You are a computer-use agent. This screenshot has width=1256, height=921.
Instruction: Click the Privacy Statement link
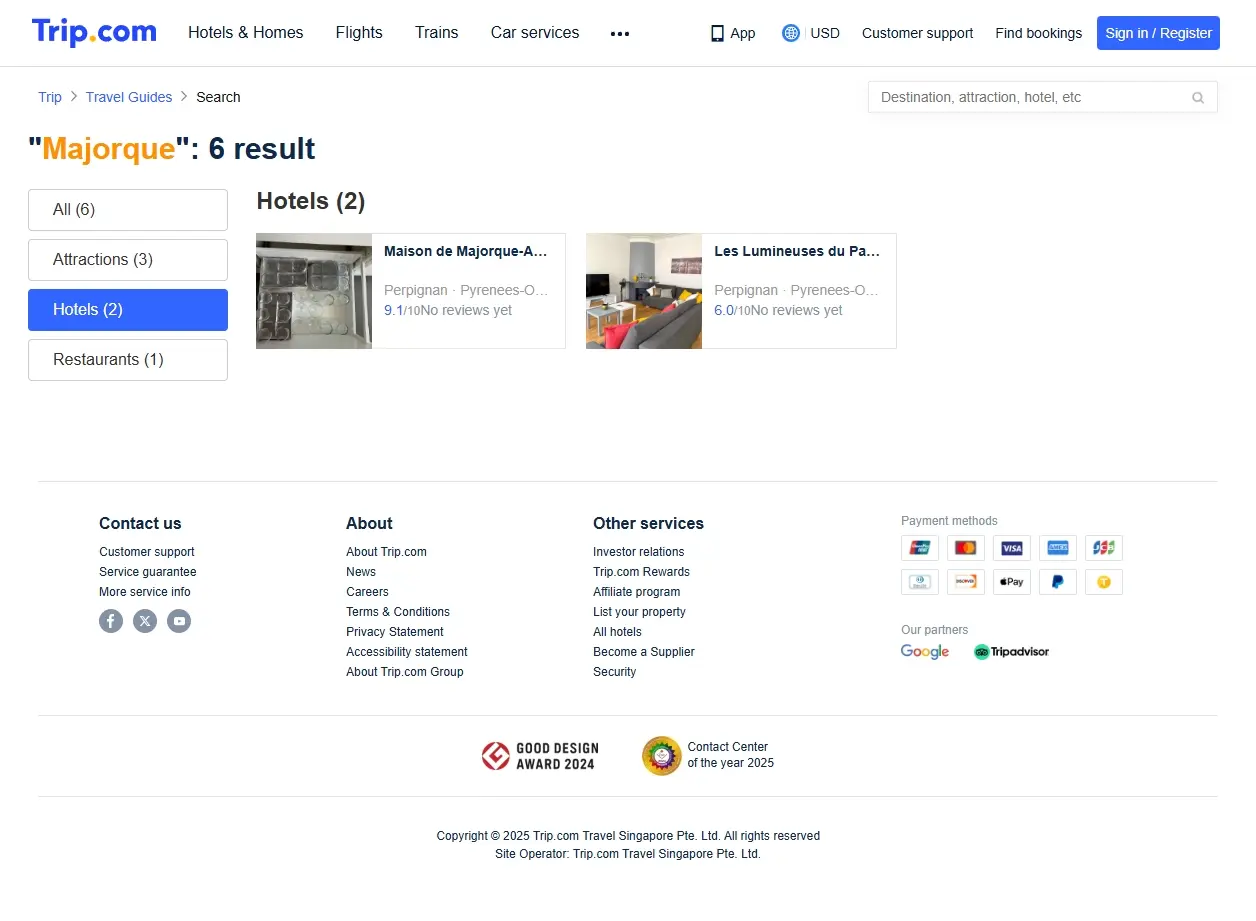[x=395, y=632]
